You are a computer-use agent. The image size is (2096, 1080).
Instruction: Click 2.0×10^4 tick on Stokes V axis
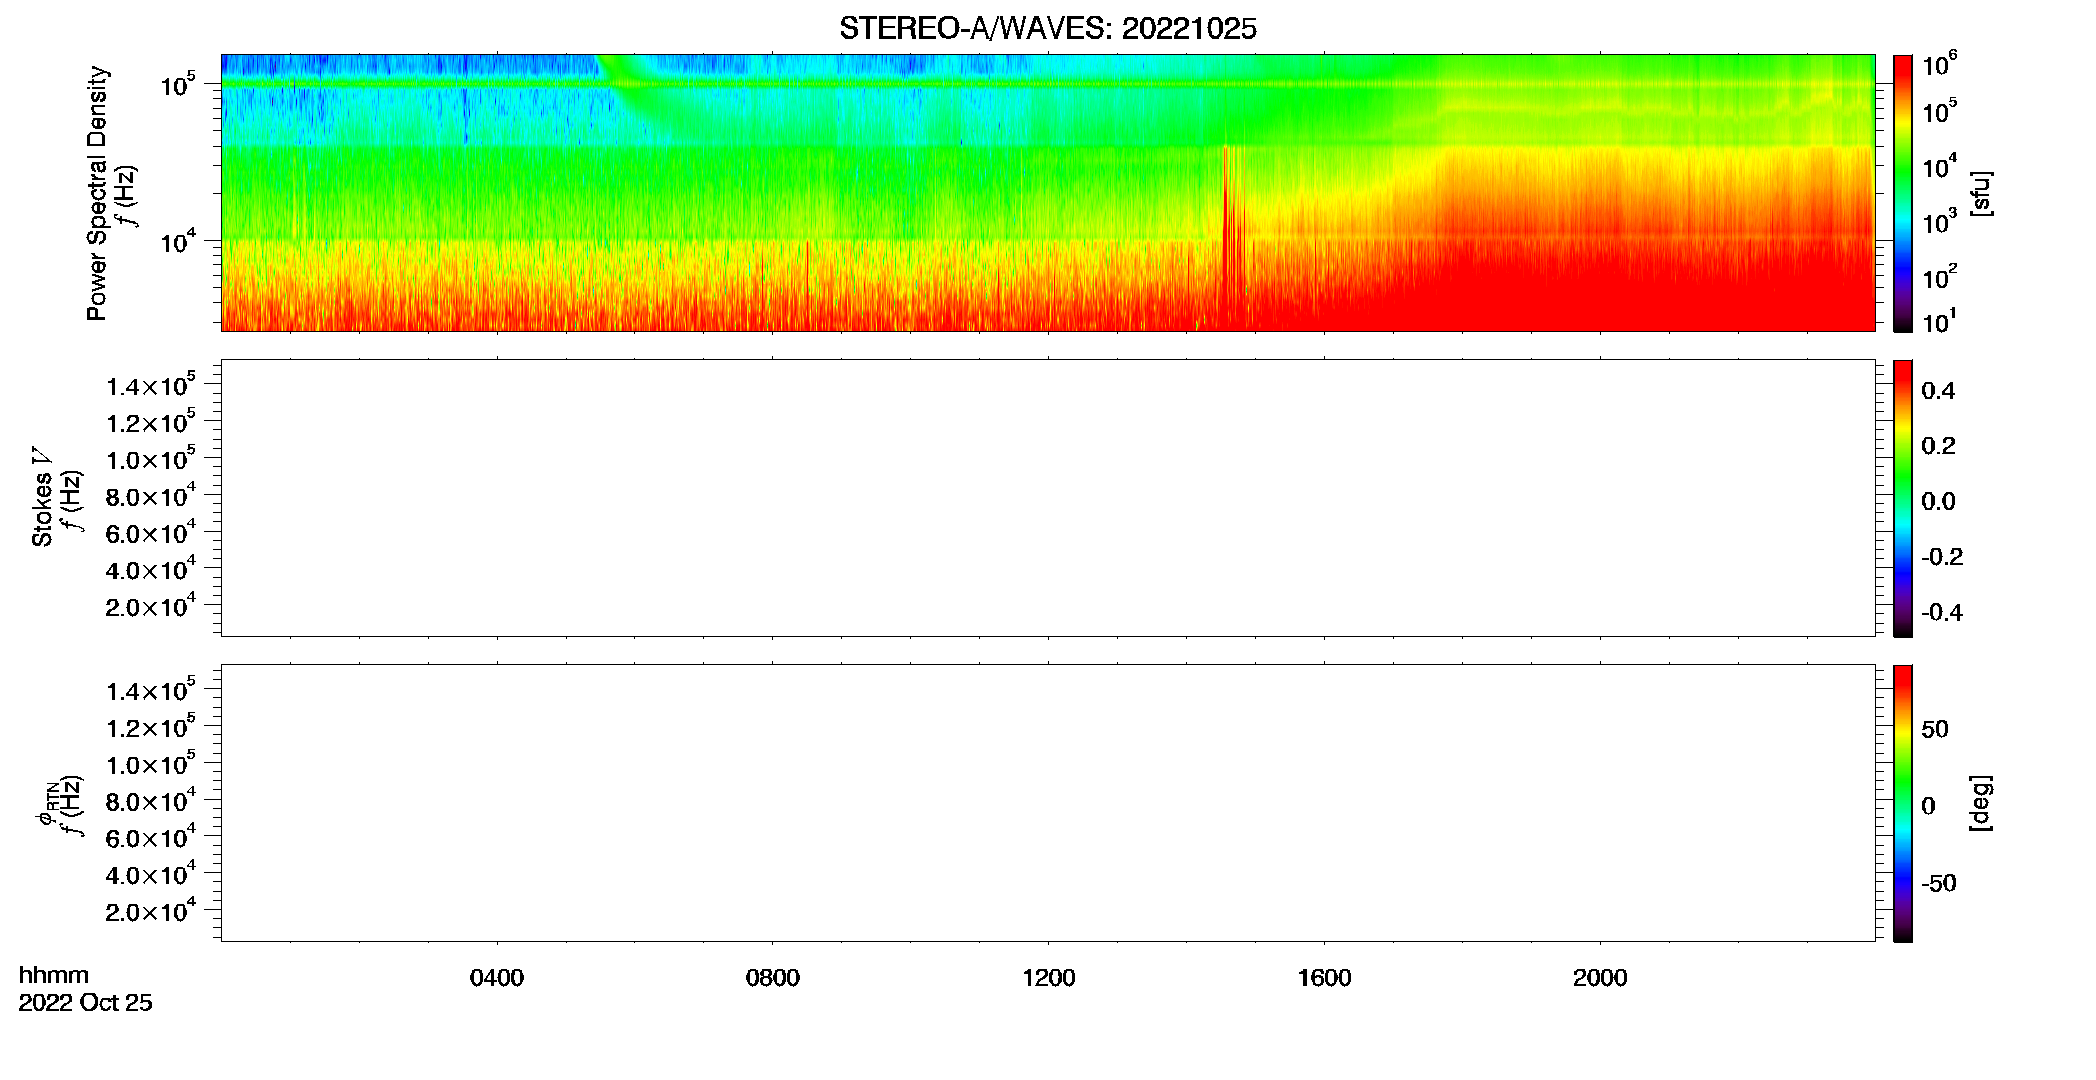click(151, 606)
